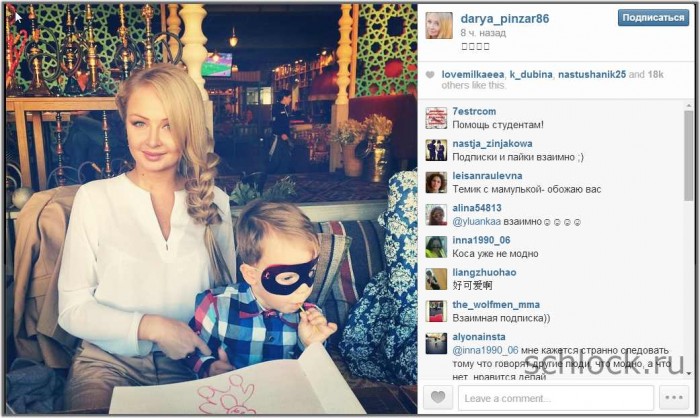
Task: Click the comments scrollbar down arrow
Action: (x=689, y=372)
